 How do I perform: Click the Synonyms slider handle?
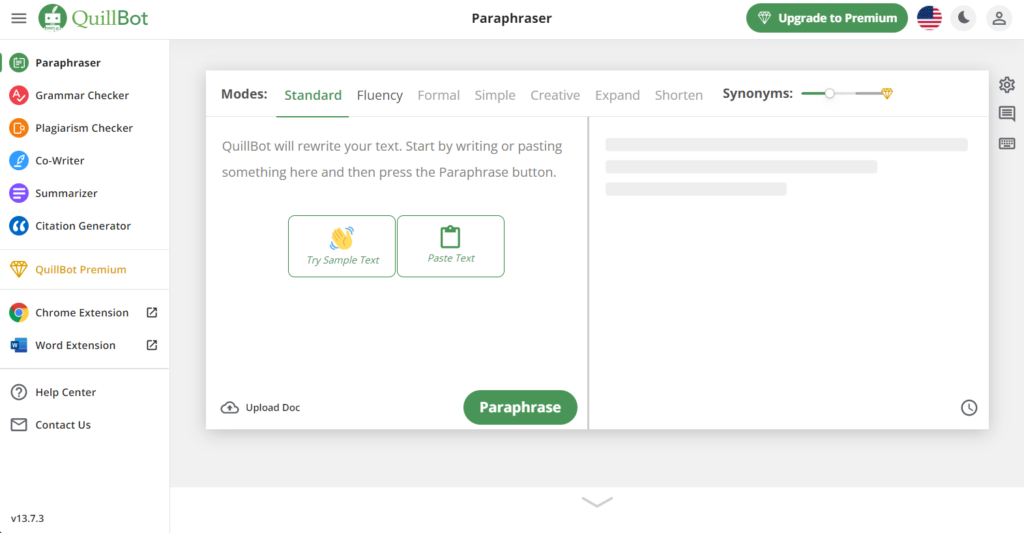tap(829, 93)
